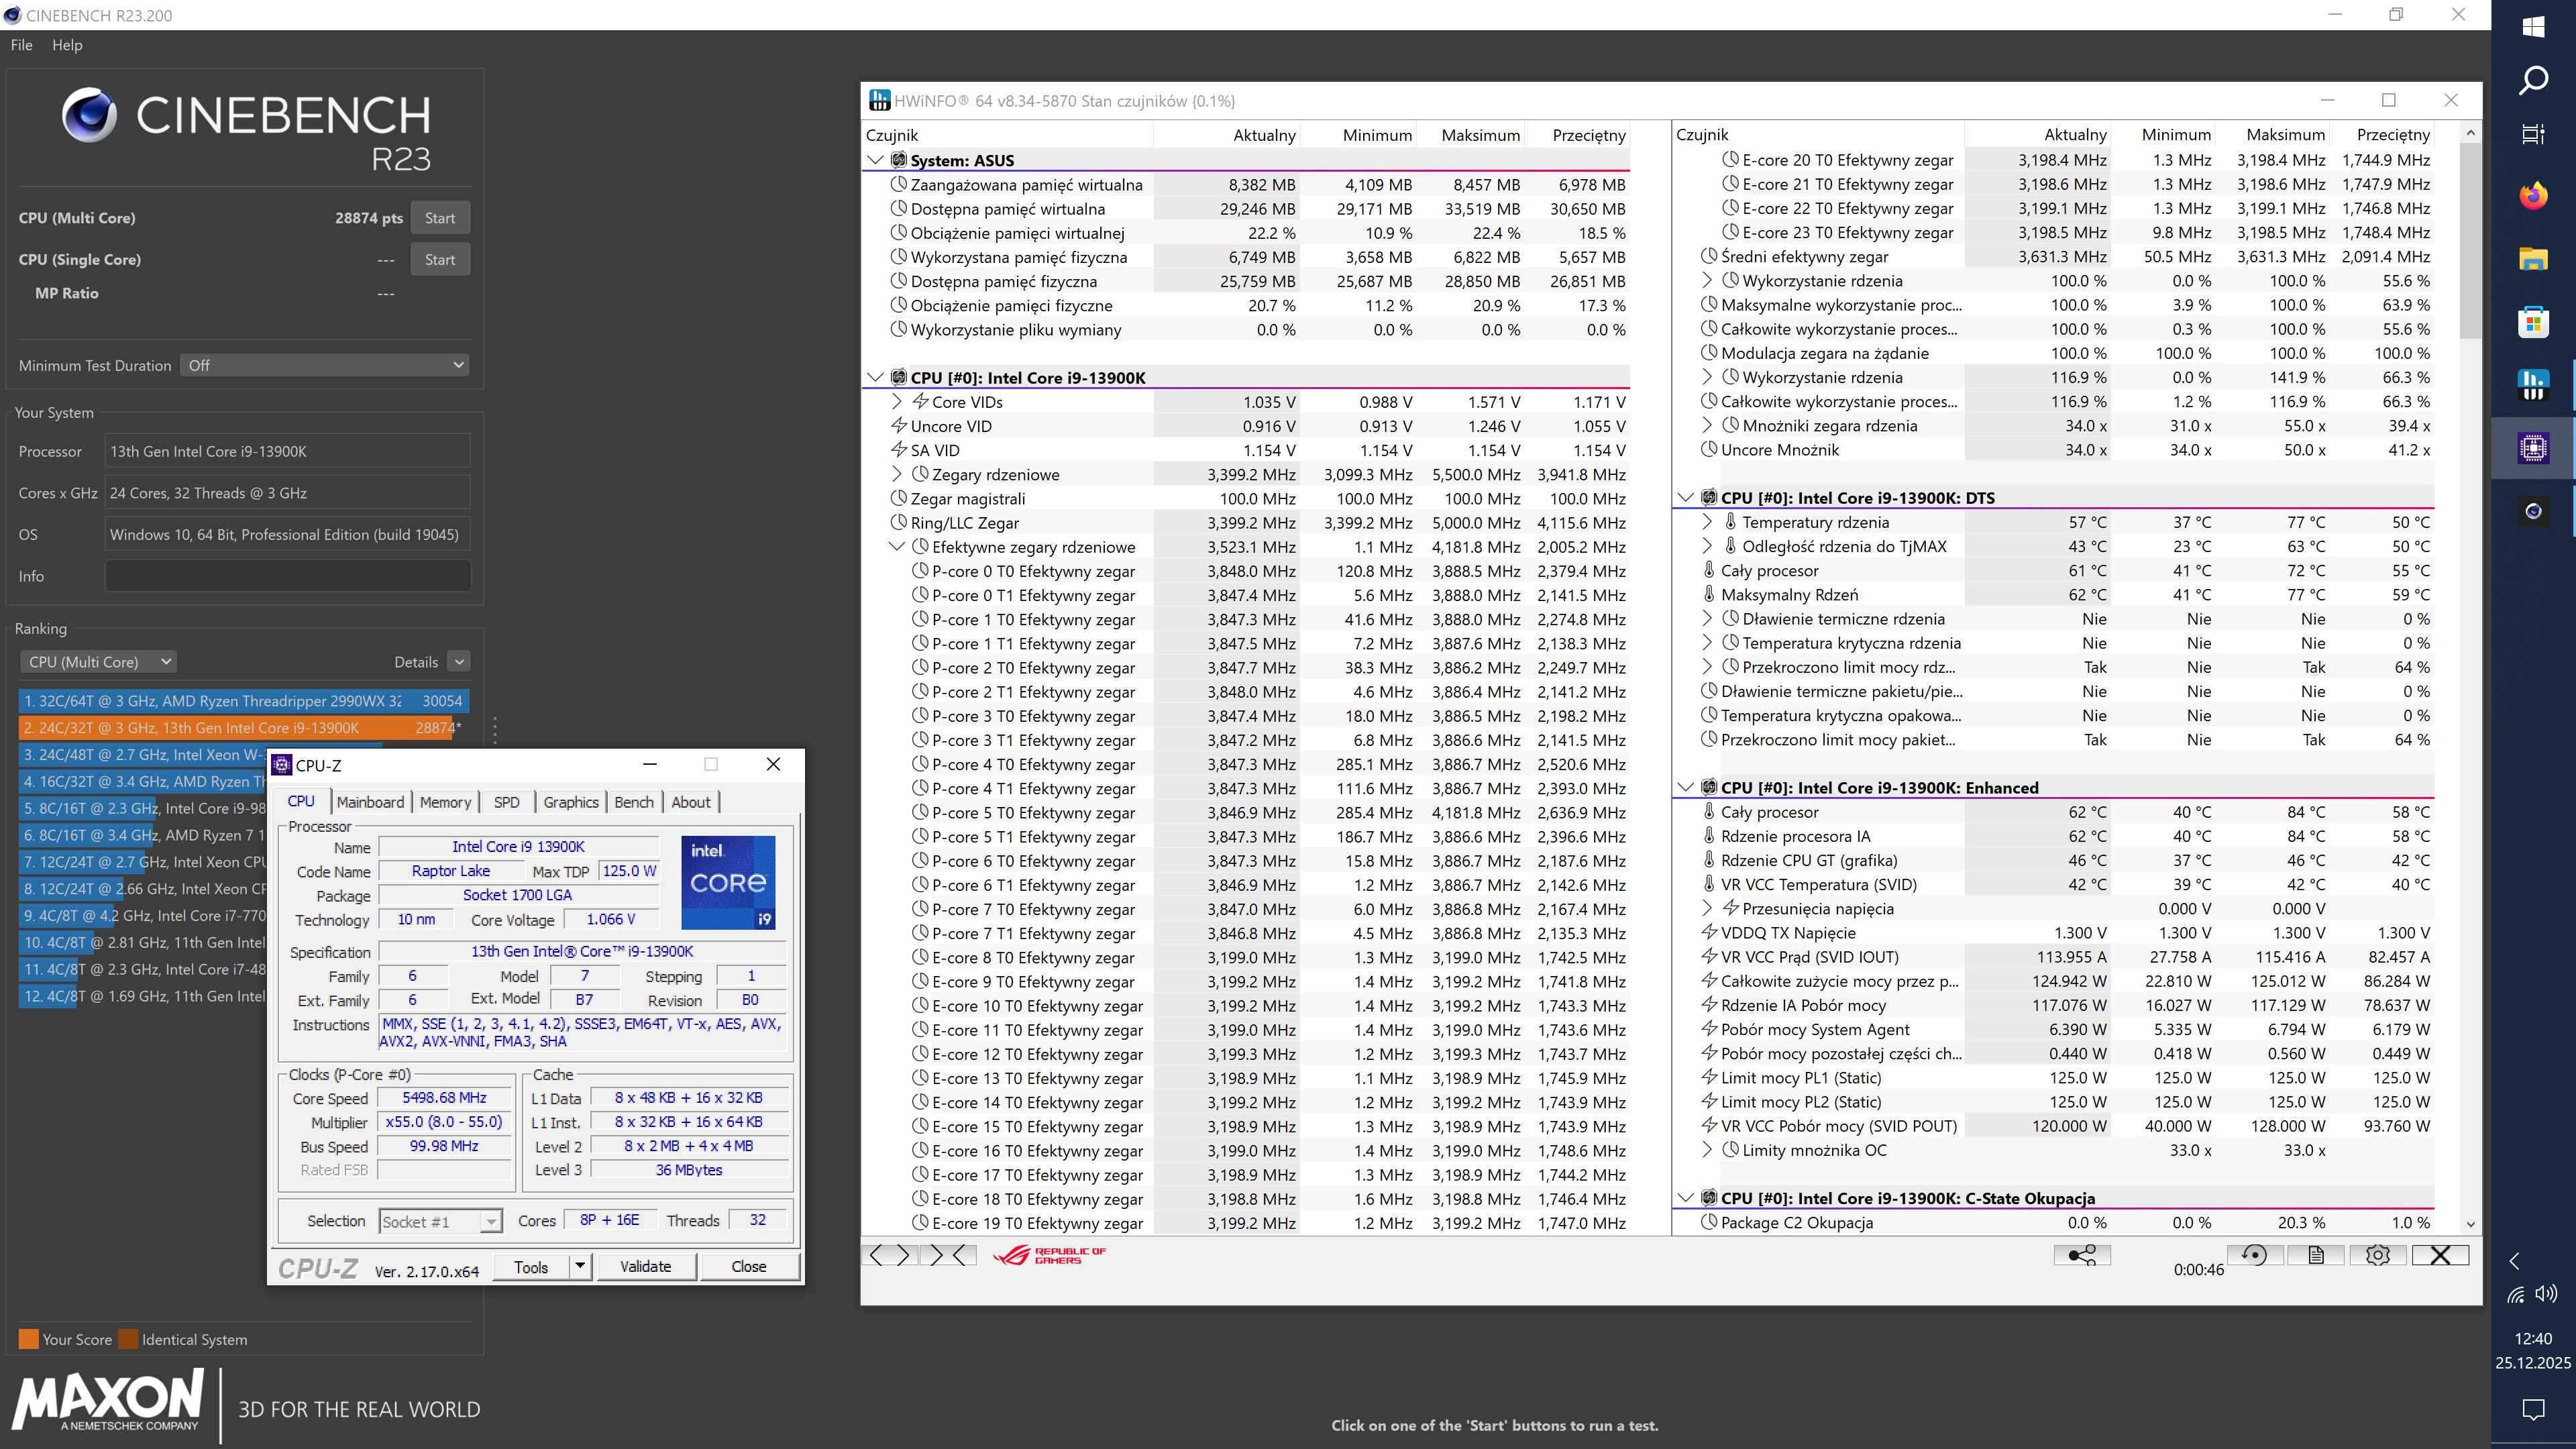Image resolution: width=2576 pixels, height=1449 pixels.
Task: Click the HWiNFO log file document icon
Action: click(2315, 1255)
